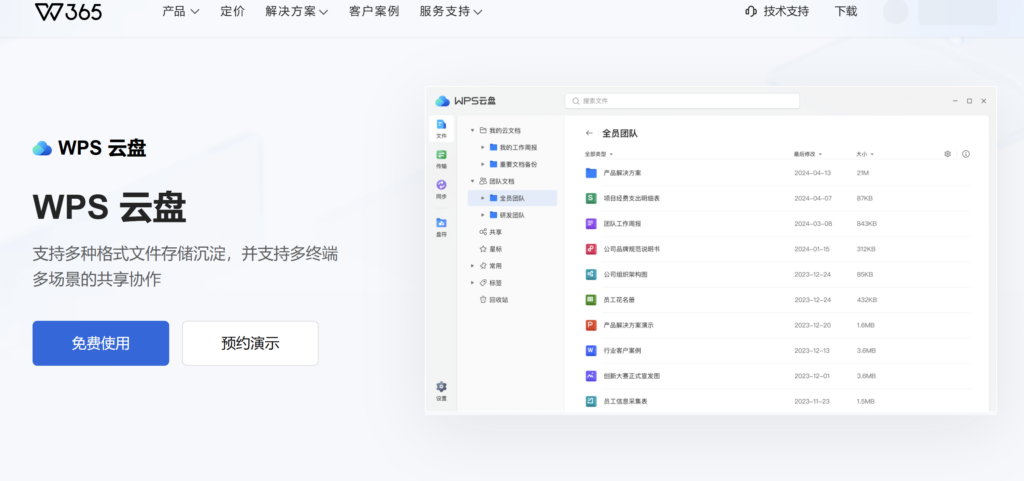Open 回收站 trash in the tree

494,300
